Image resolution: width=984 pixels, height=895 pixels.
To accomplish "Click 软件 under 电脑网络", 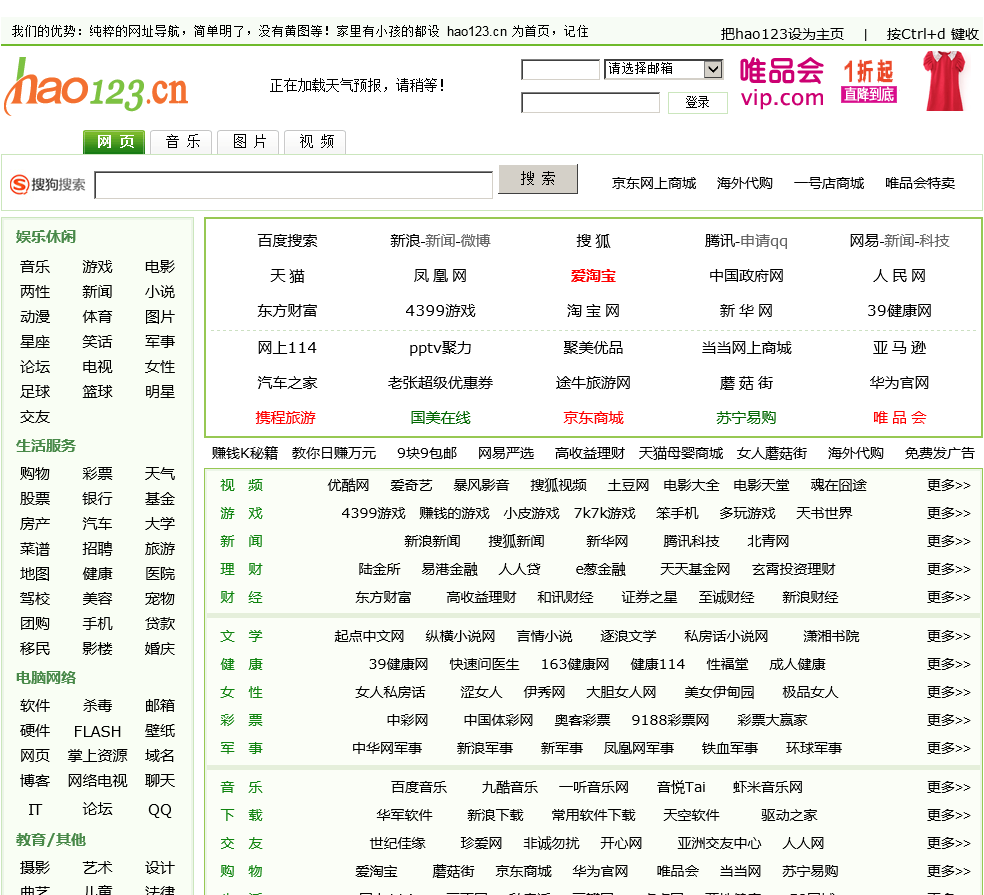I will 35,707.
